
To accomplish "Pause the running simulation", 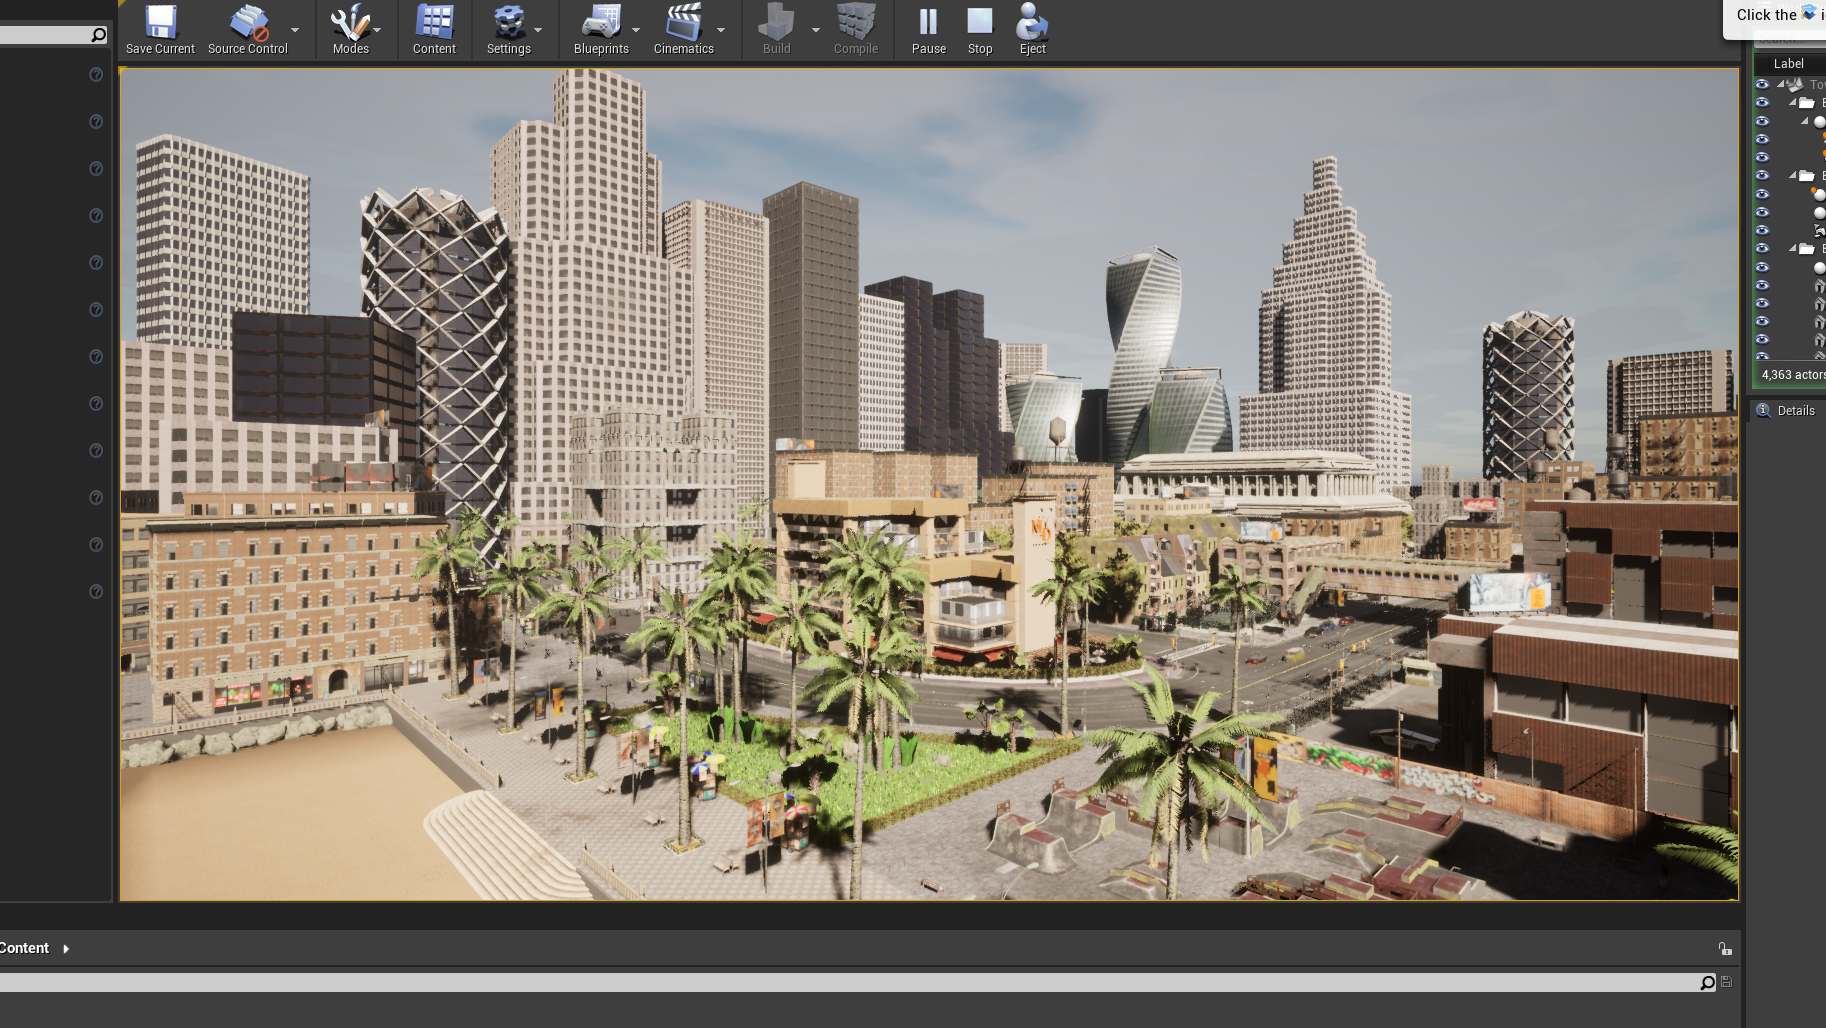I will click(x=928, y=29).
